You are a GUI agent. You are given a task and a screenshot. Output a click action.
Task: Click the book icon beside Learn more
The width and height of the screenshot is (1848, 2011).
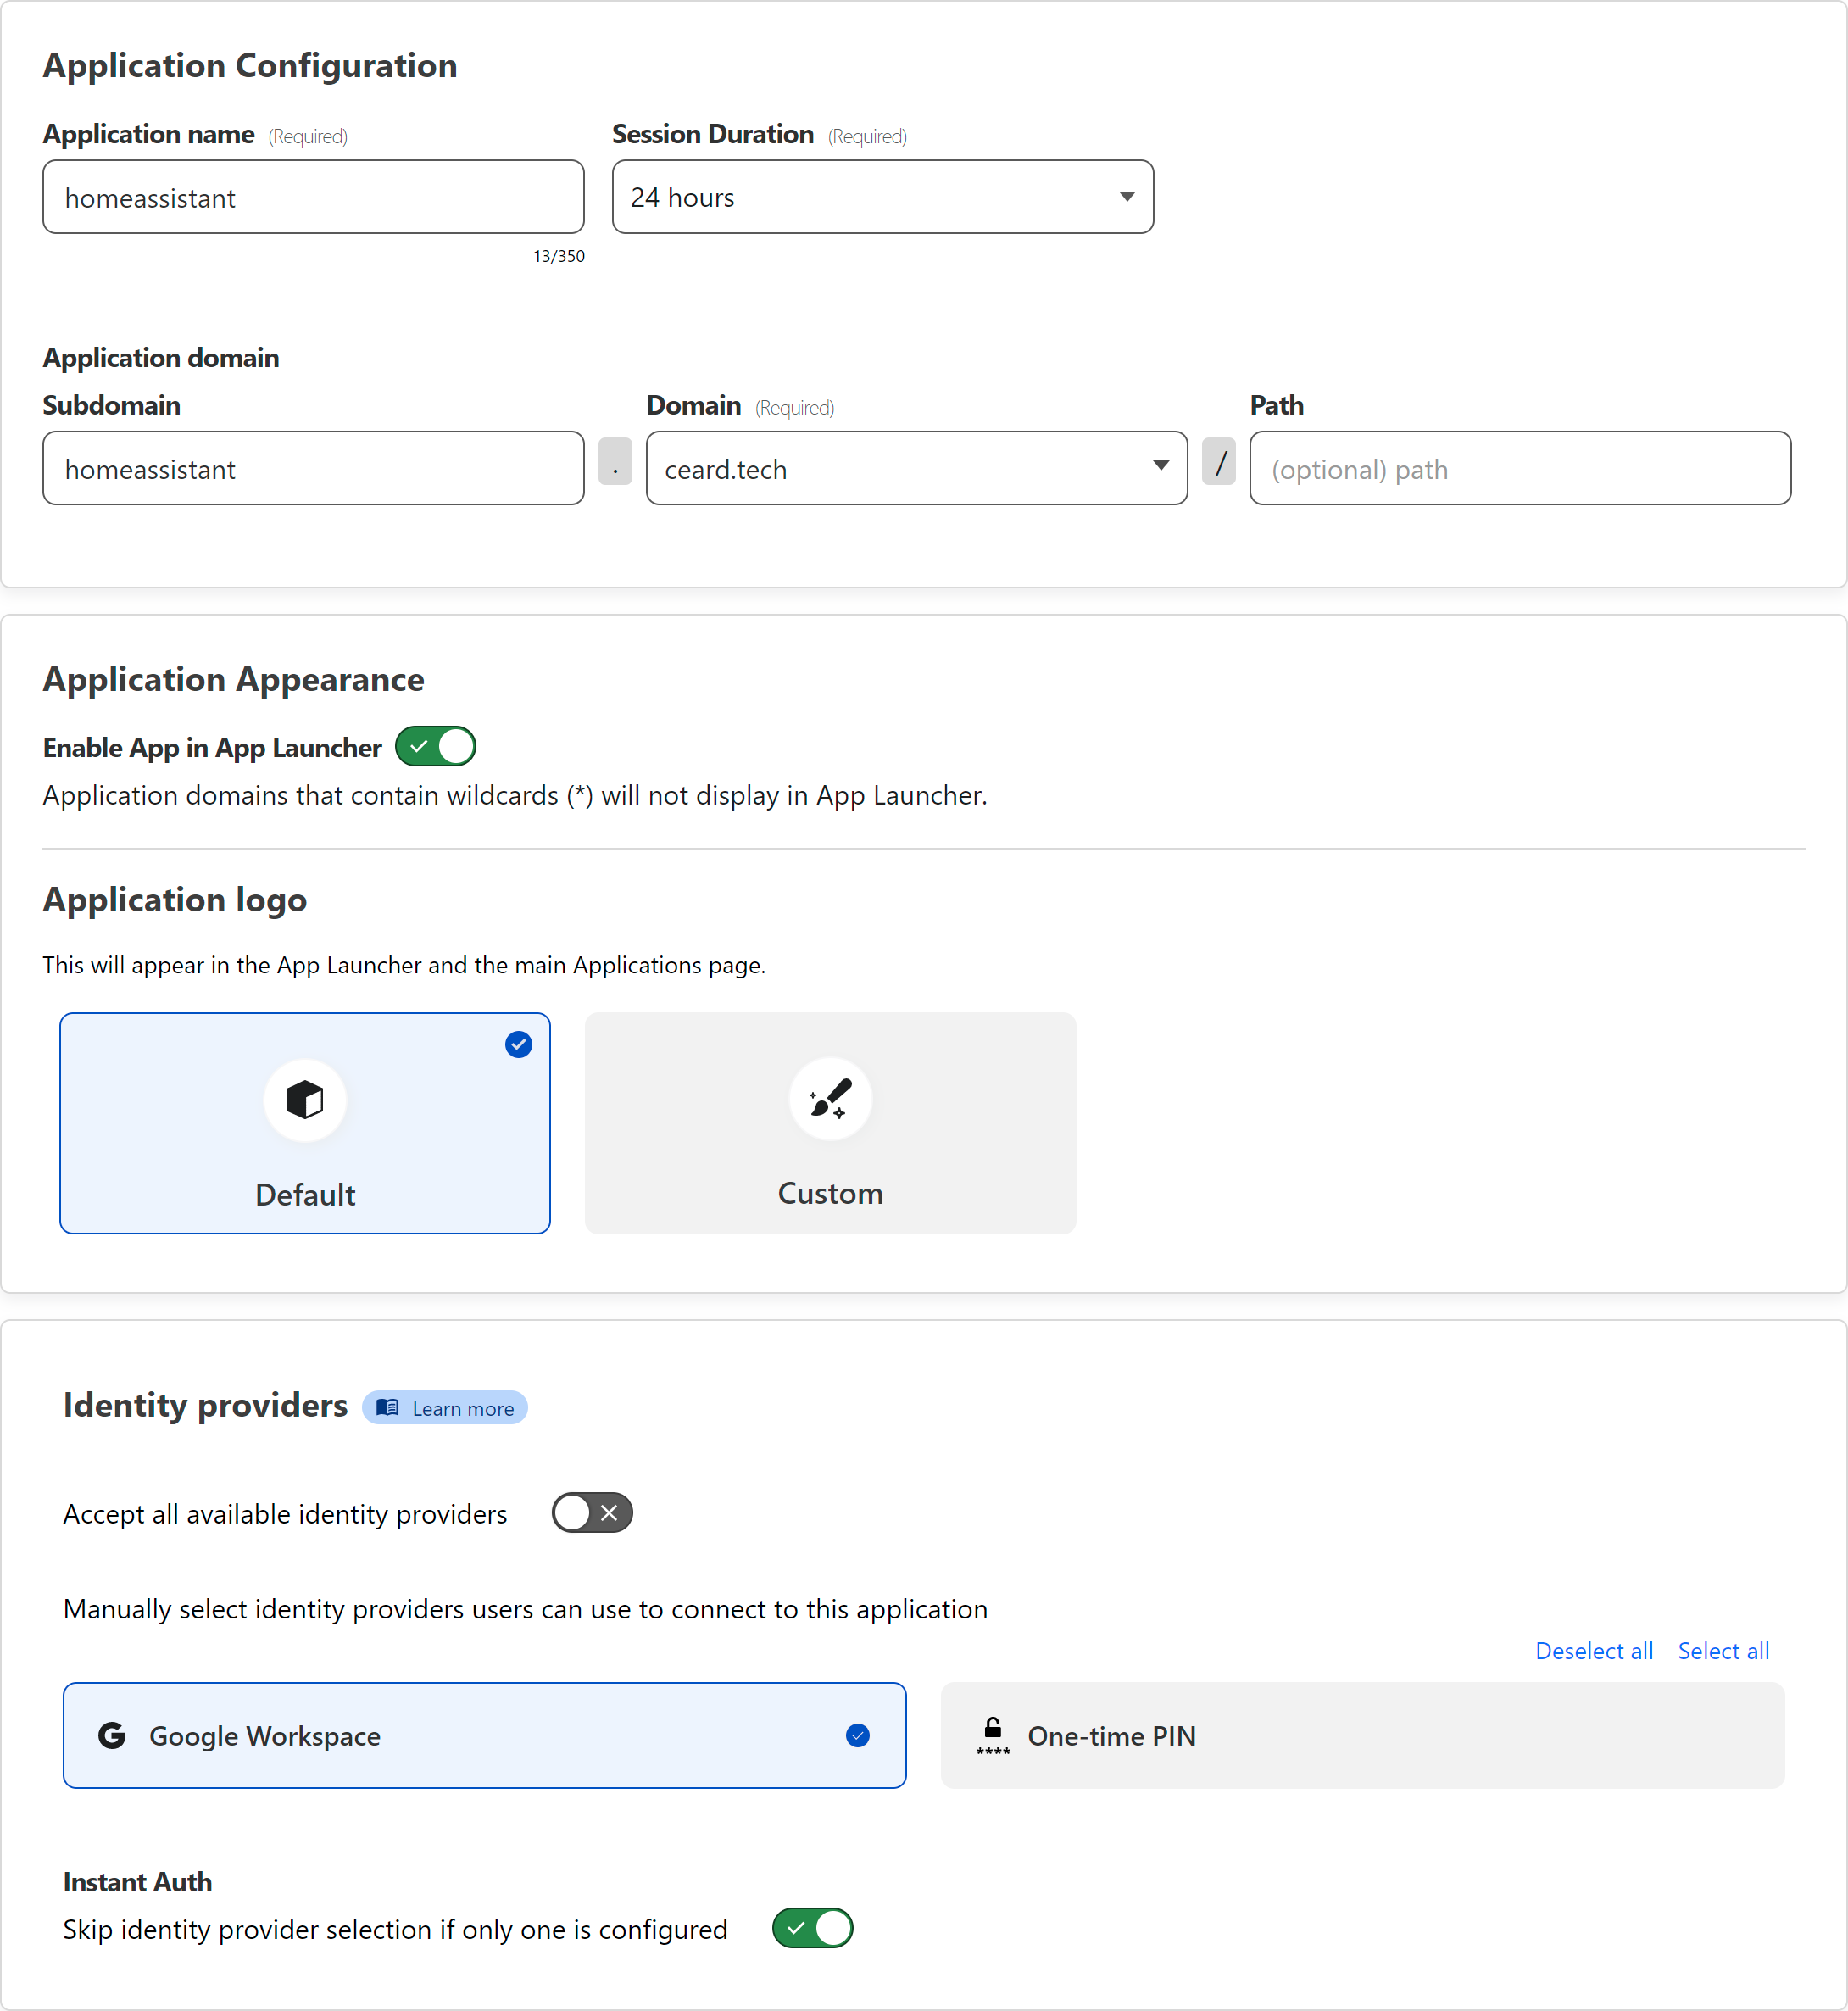388,1407
